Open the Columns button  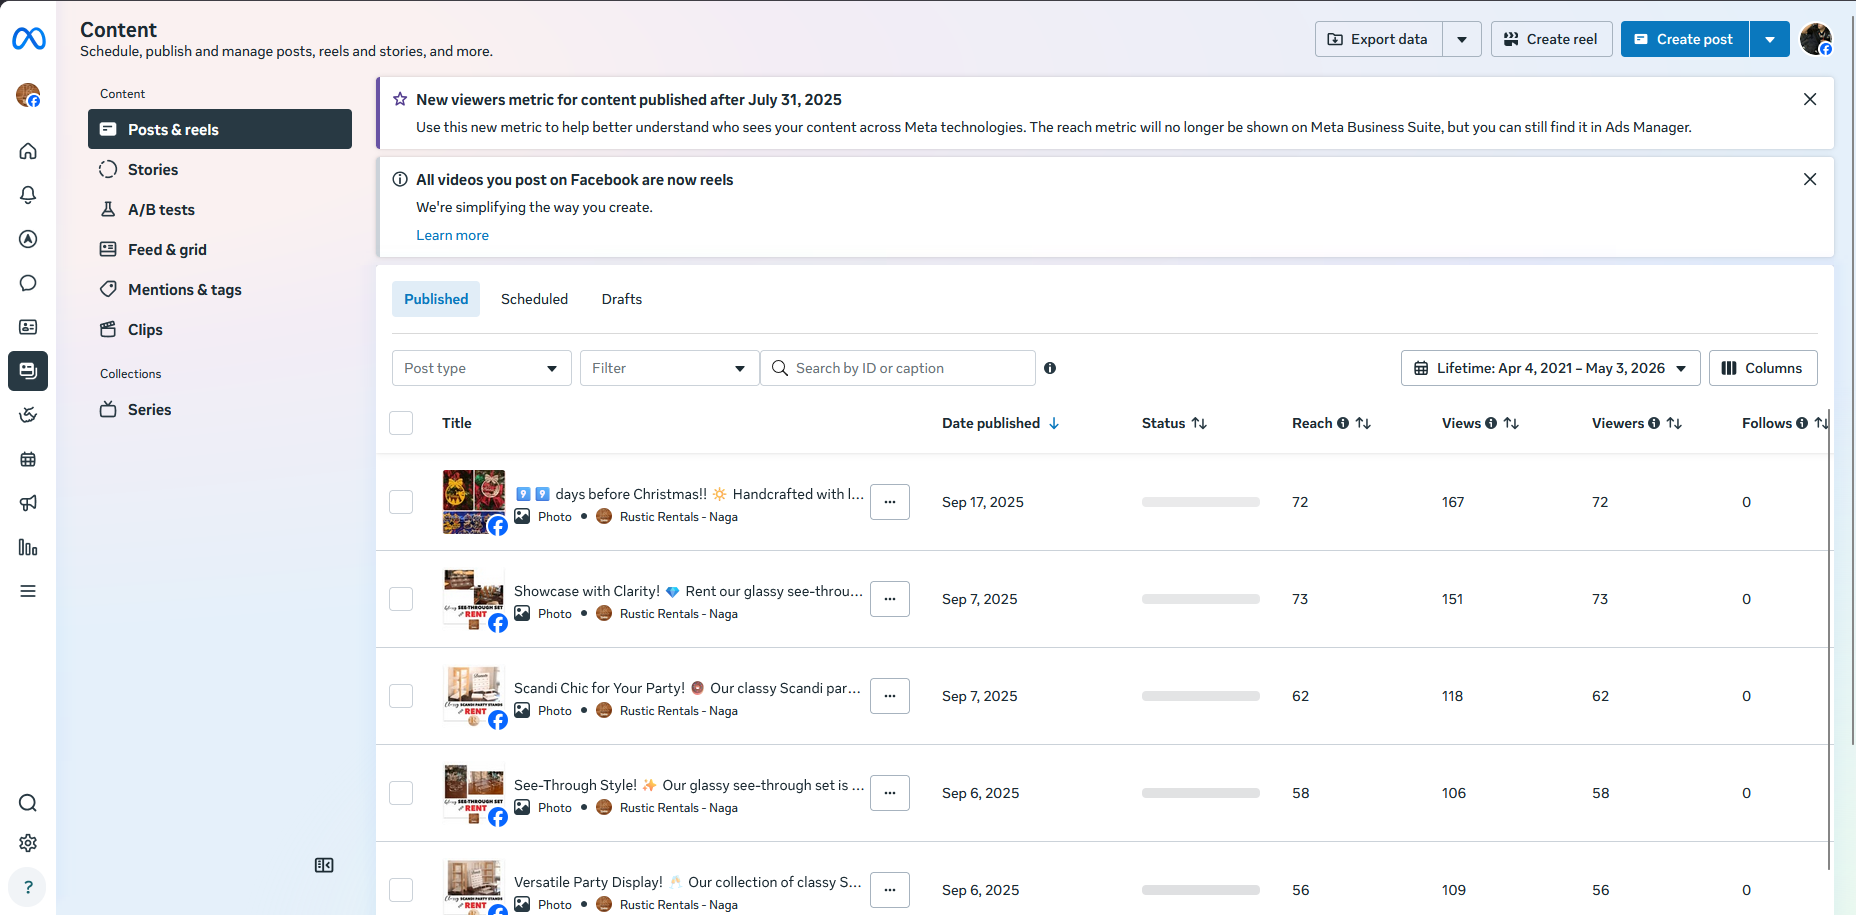1763,368
